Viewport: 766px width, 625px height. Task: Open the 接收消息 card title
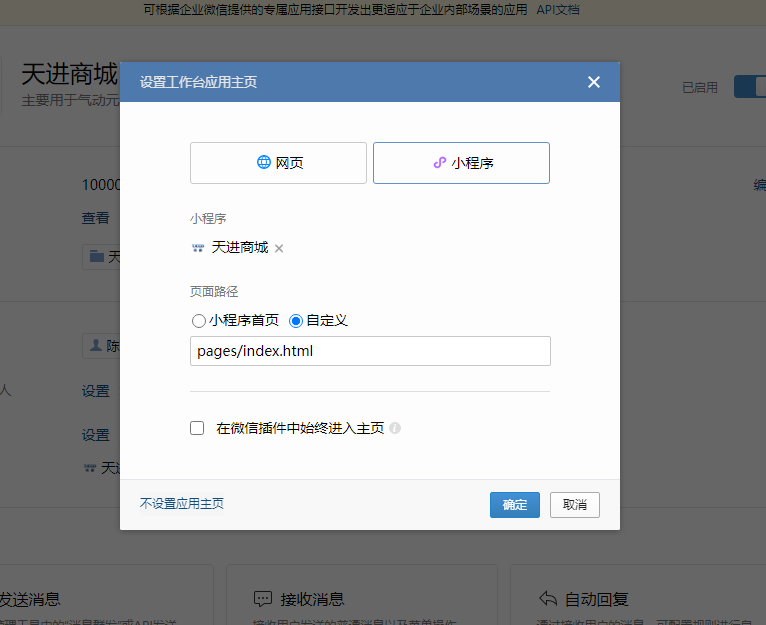coord(312,599)
